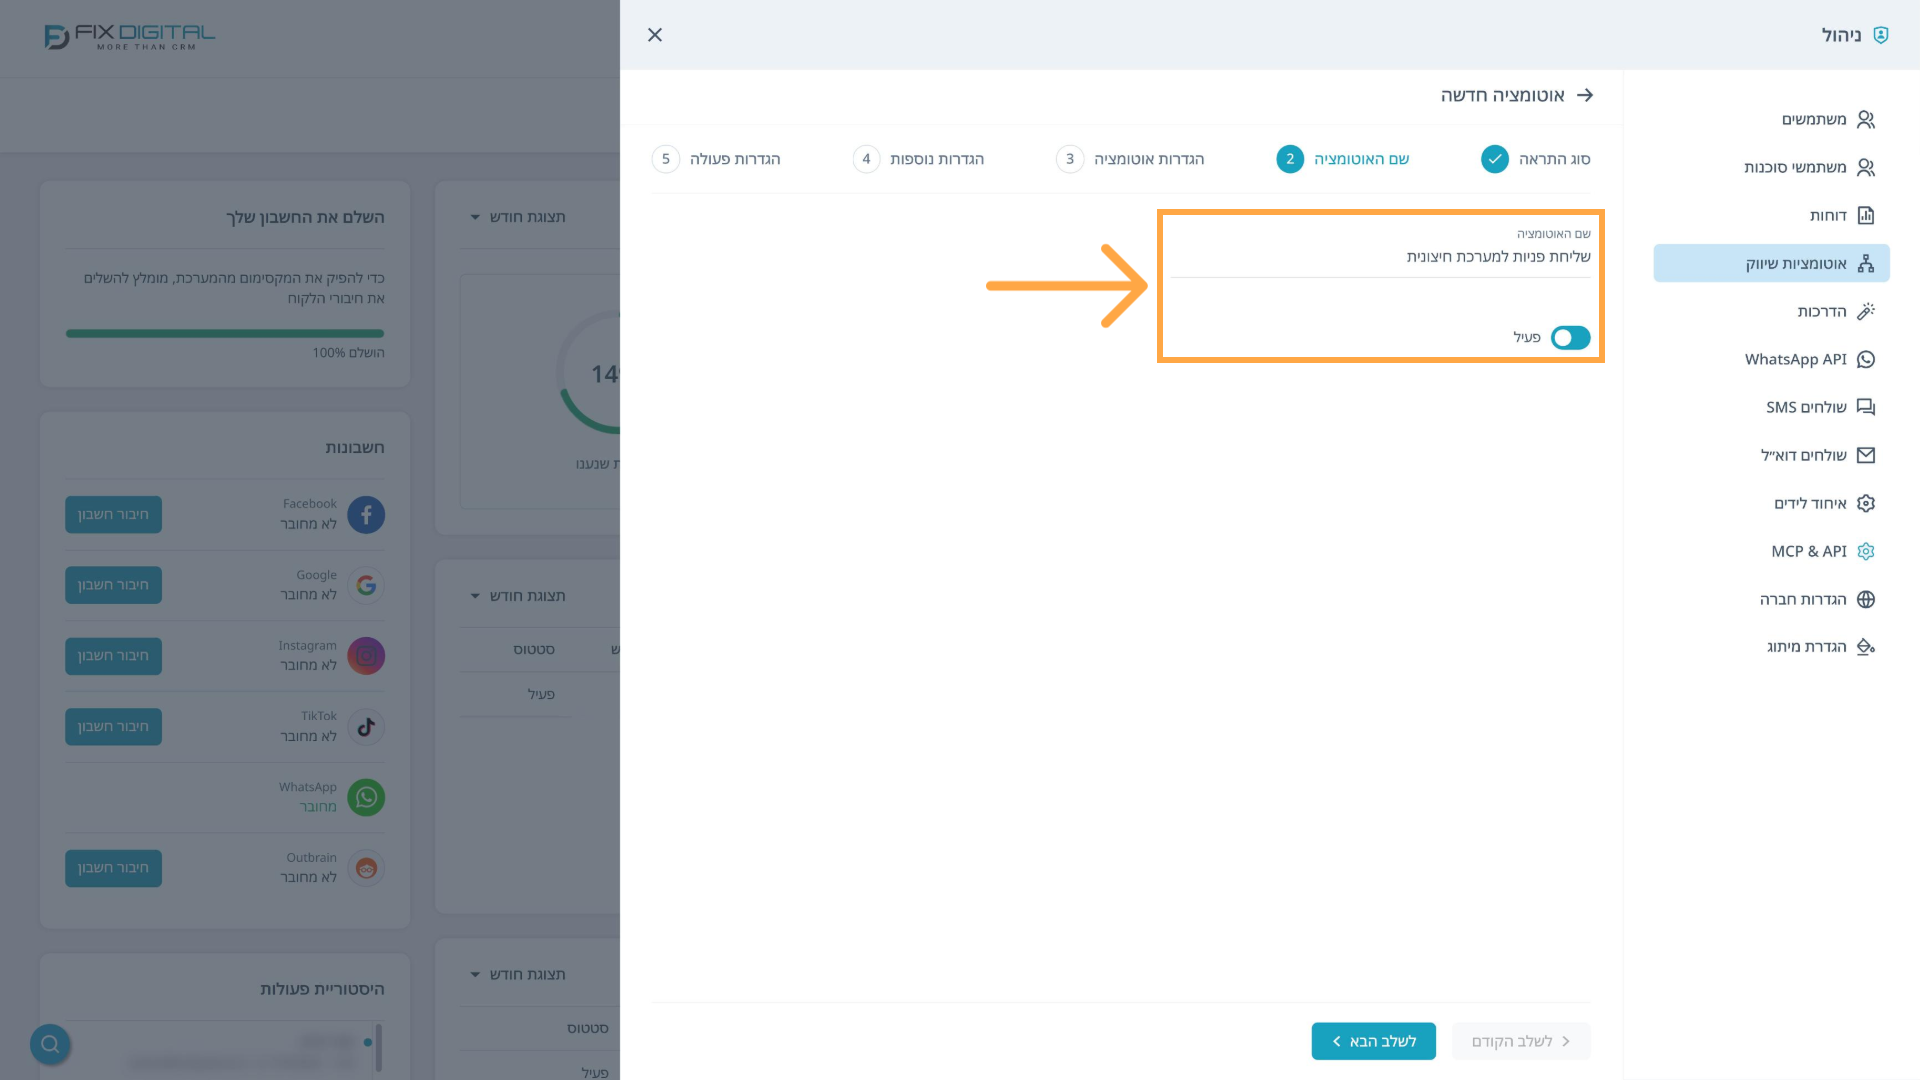The width and height of the screenshot is (1920, 1080).
Task: Click the WhatsApp API icon in sidebar
Action: point(1866,360)
